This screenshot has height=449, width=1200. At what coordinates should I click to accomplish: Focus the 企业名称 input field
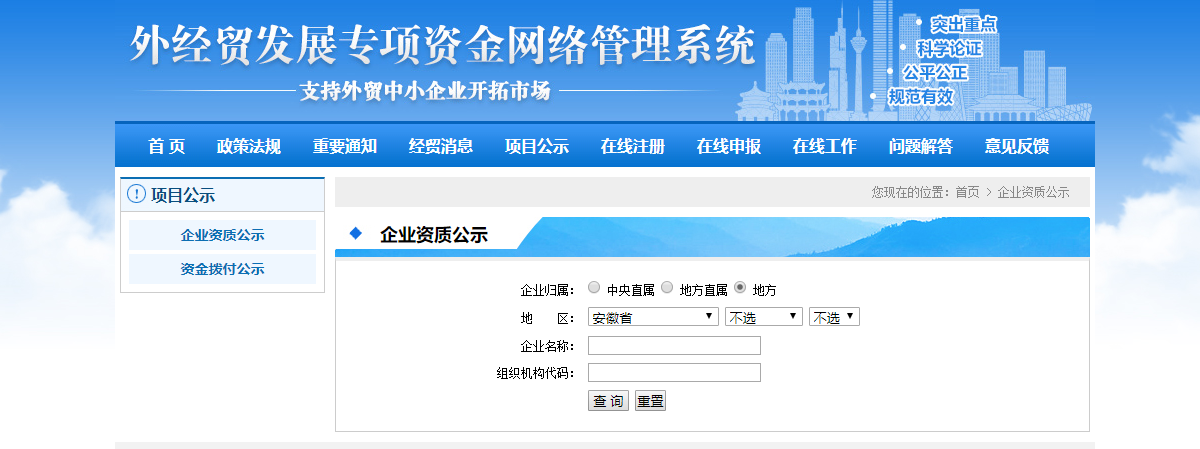coord(674,346)
